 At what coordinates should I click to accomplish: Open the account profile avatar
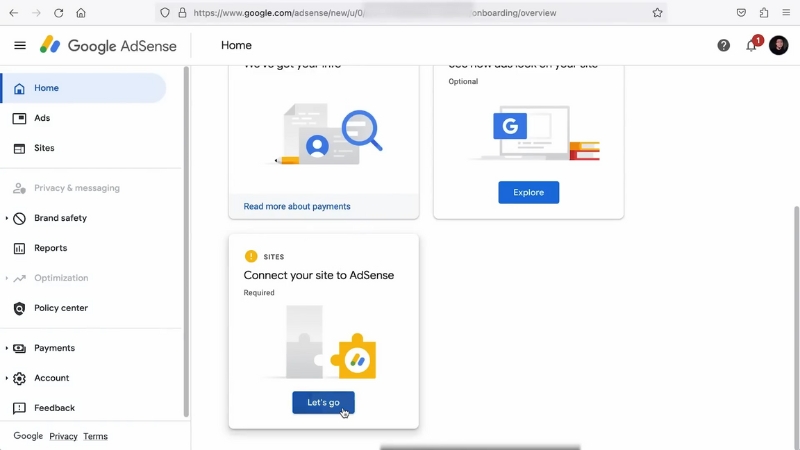click(x=779, y=45)
